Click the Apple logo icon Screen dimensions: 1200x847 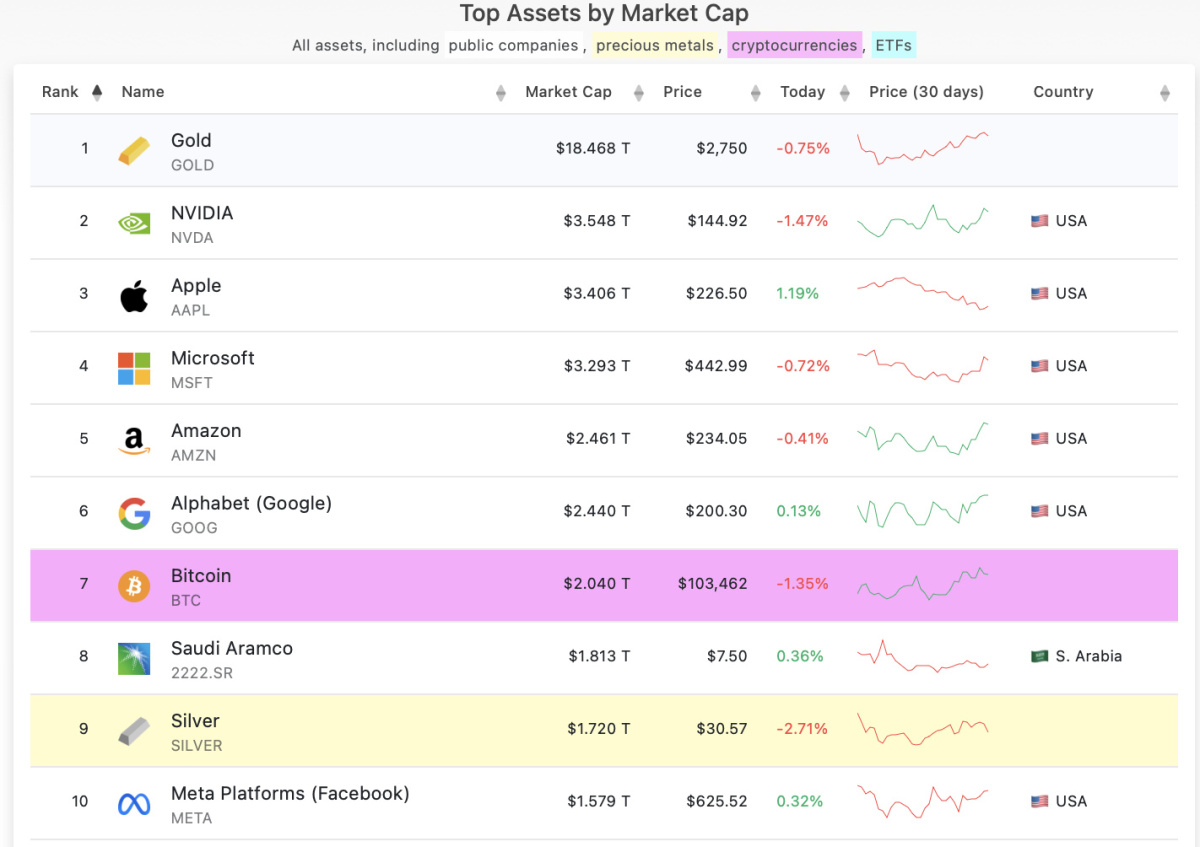(134, 296)
